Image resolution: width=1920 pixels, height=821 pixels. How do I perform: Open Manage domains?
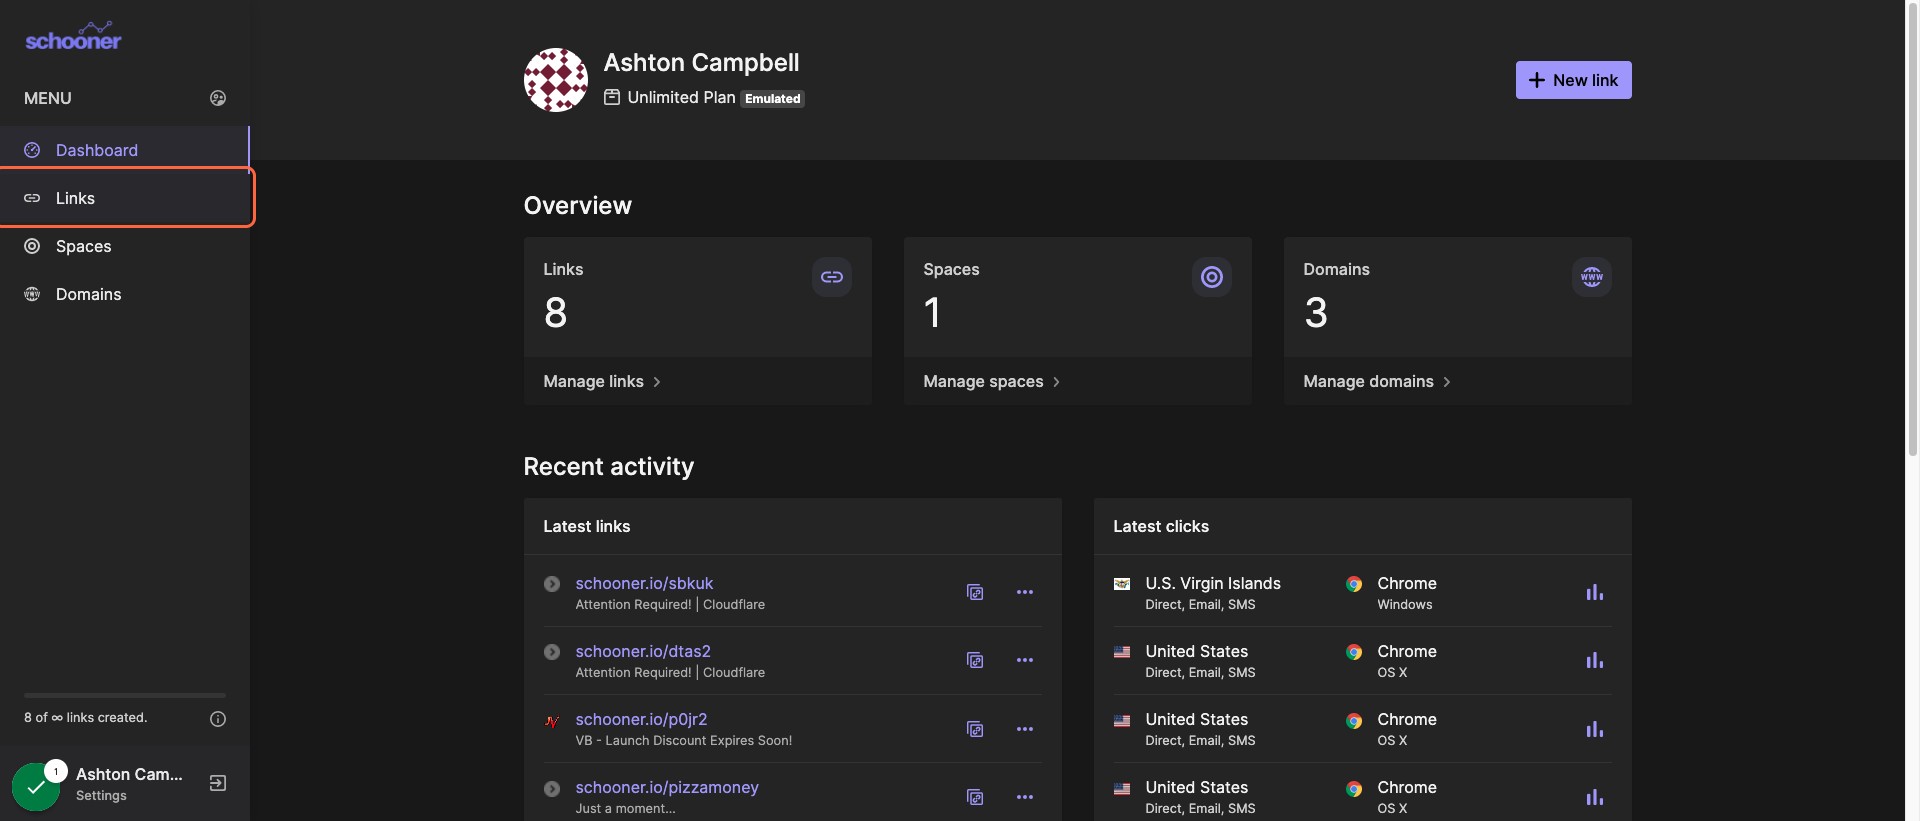point(1377,382)
